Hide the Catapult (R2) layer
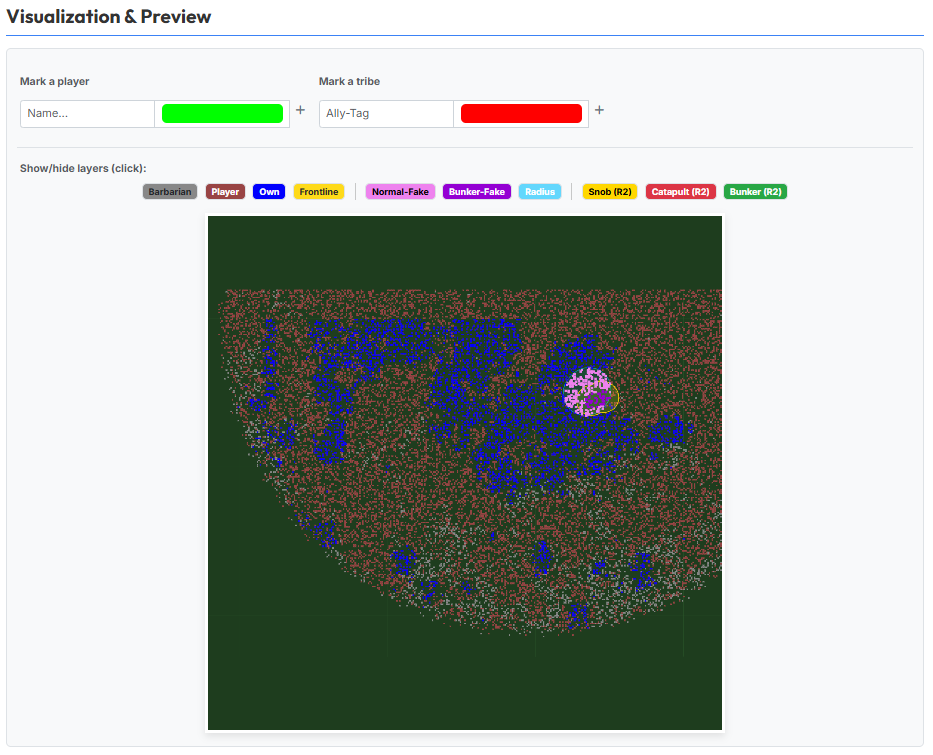Image resolution: width=933 pixels, height=755 pixels. pos(681,192)
